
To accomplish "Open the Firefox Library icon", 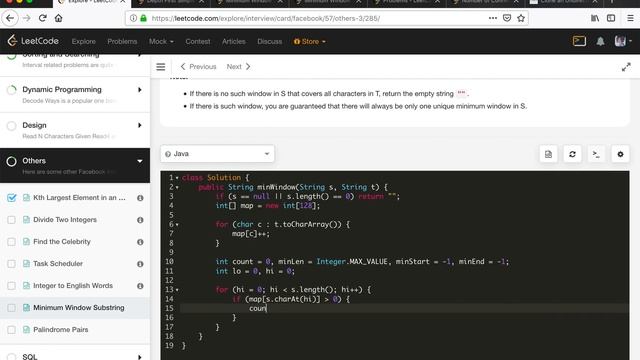I will click(595, 18).
